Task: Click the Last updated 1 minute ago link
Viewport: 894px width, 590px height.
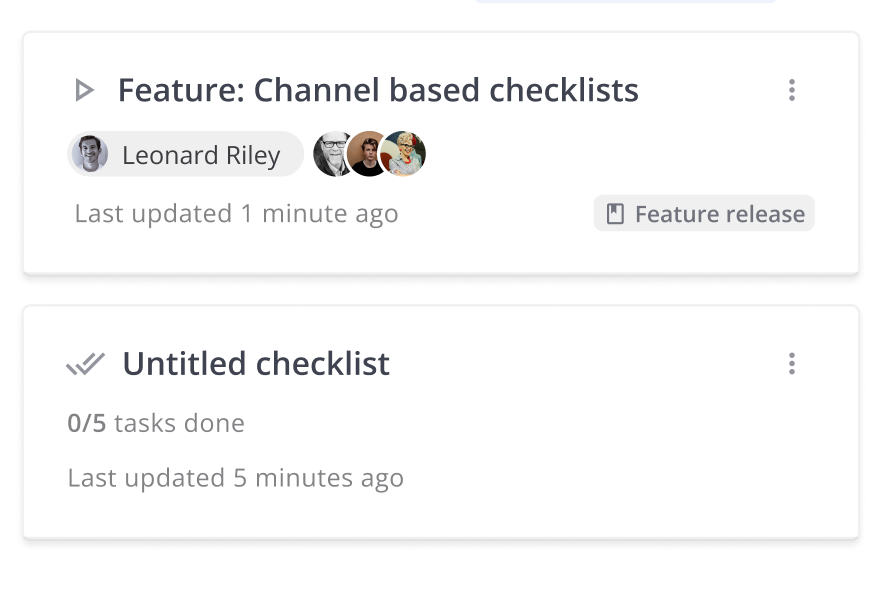Action: point(235,213)
